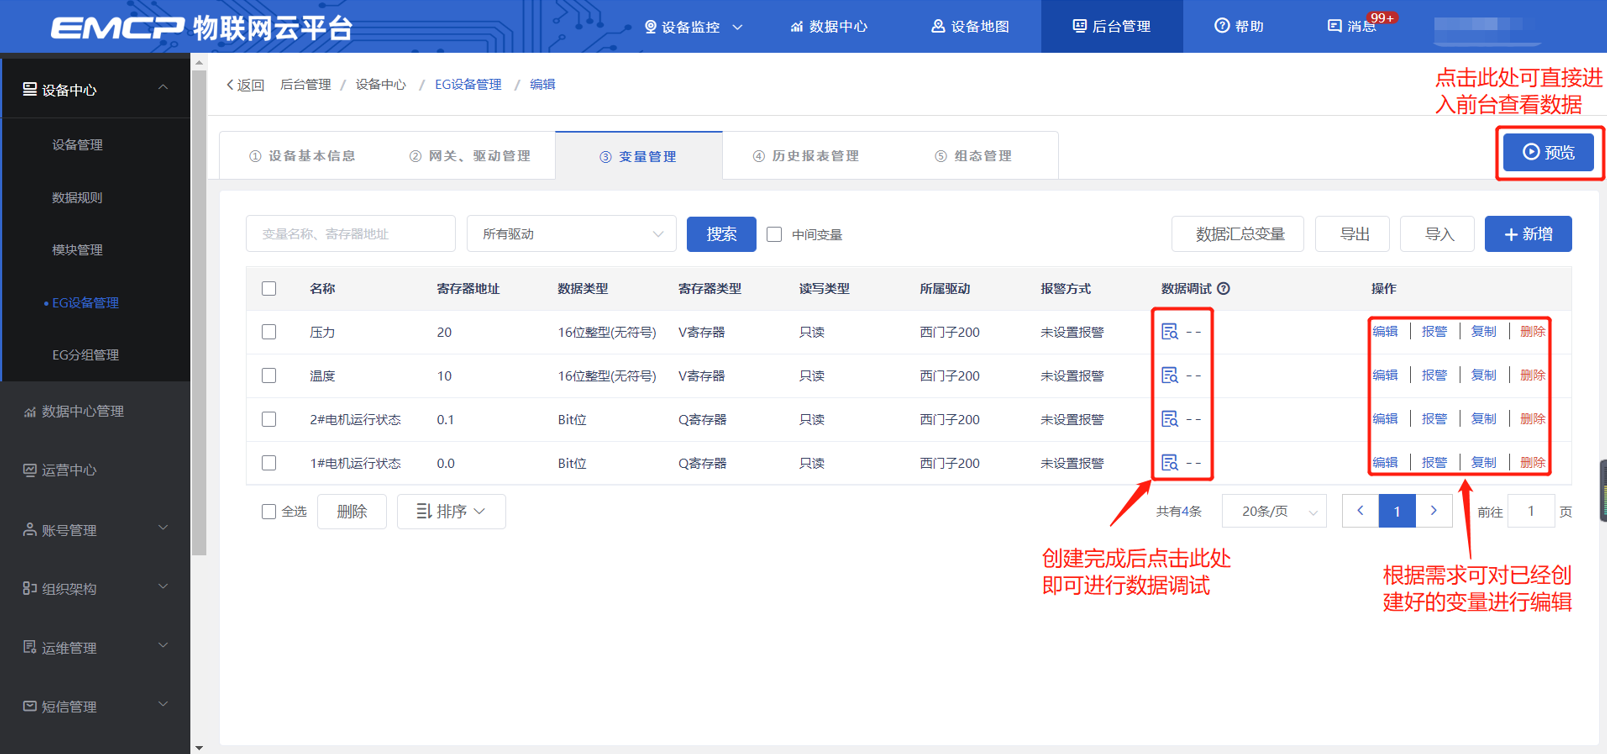Open data debug icon for 温度 row
Viewport: 1607px width, 754px height.
pos(1169,375)
